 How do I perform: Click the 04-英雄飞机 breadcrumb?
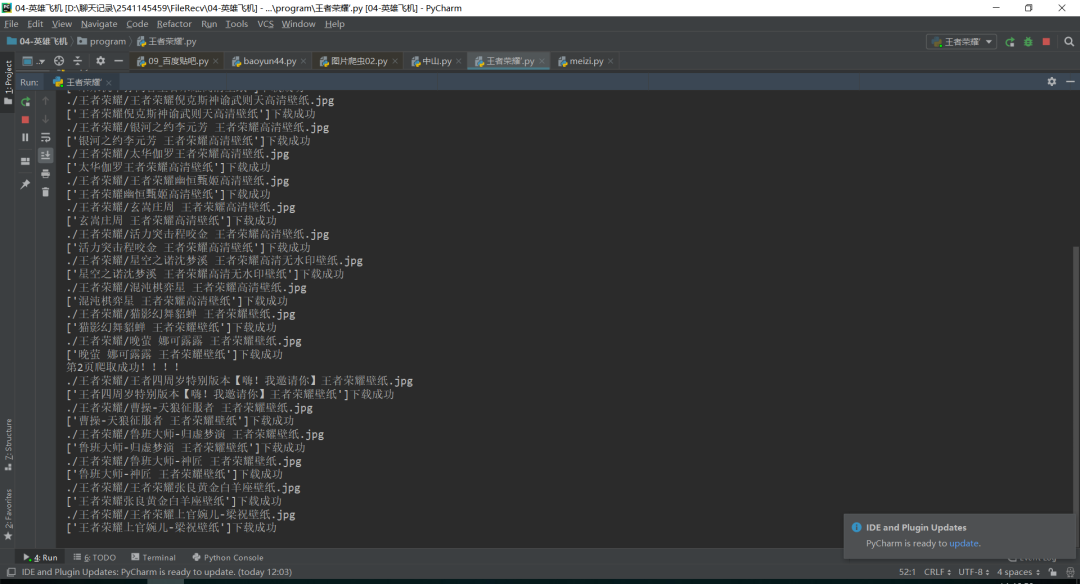(x=37, y=41)
